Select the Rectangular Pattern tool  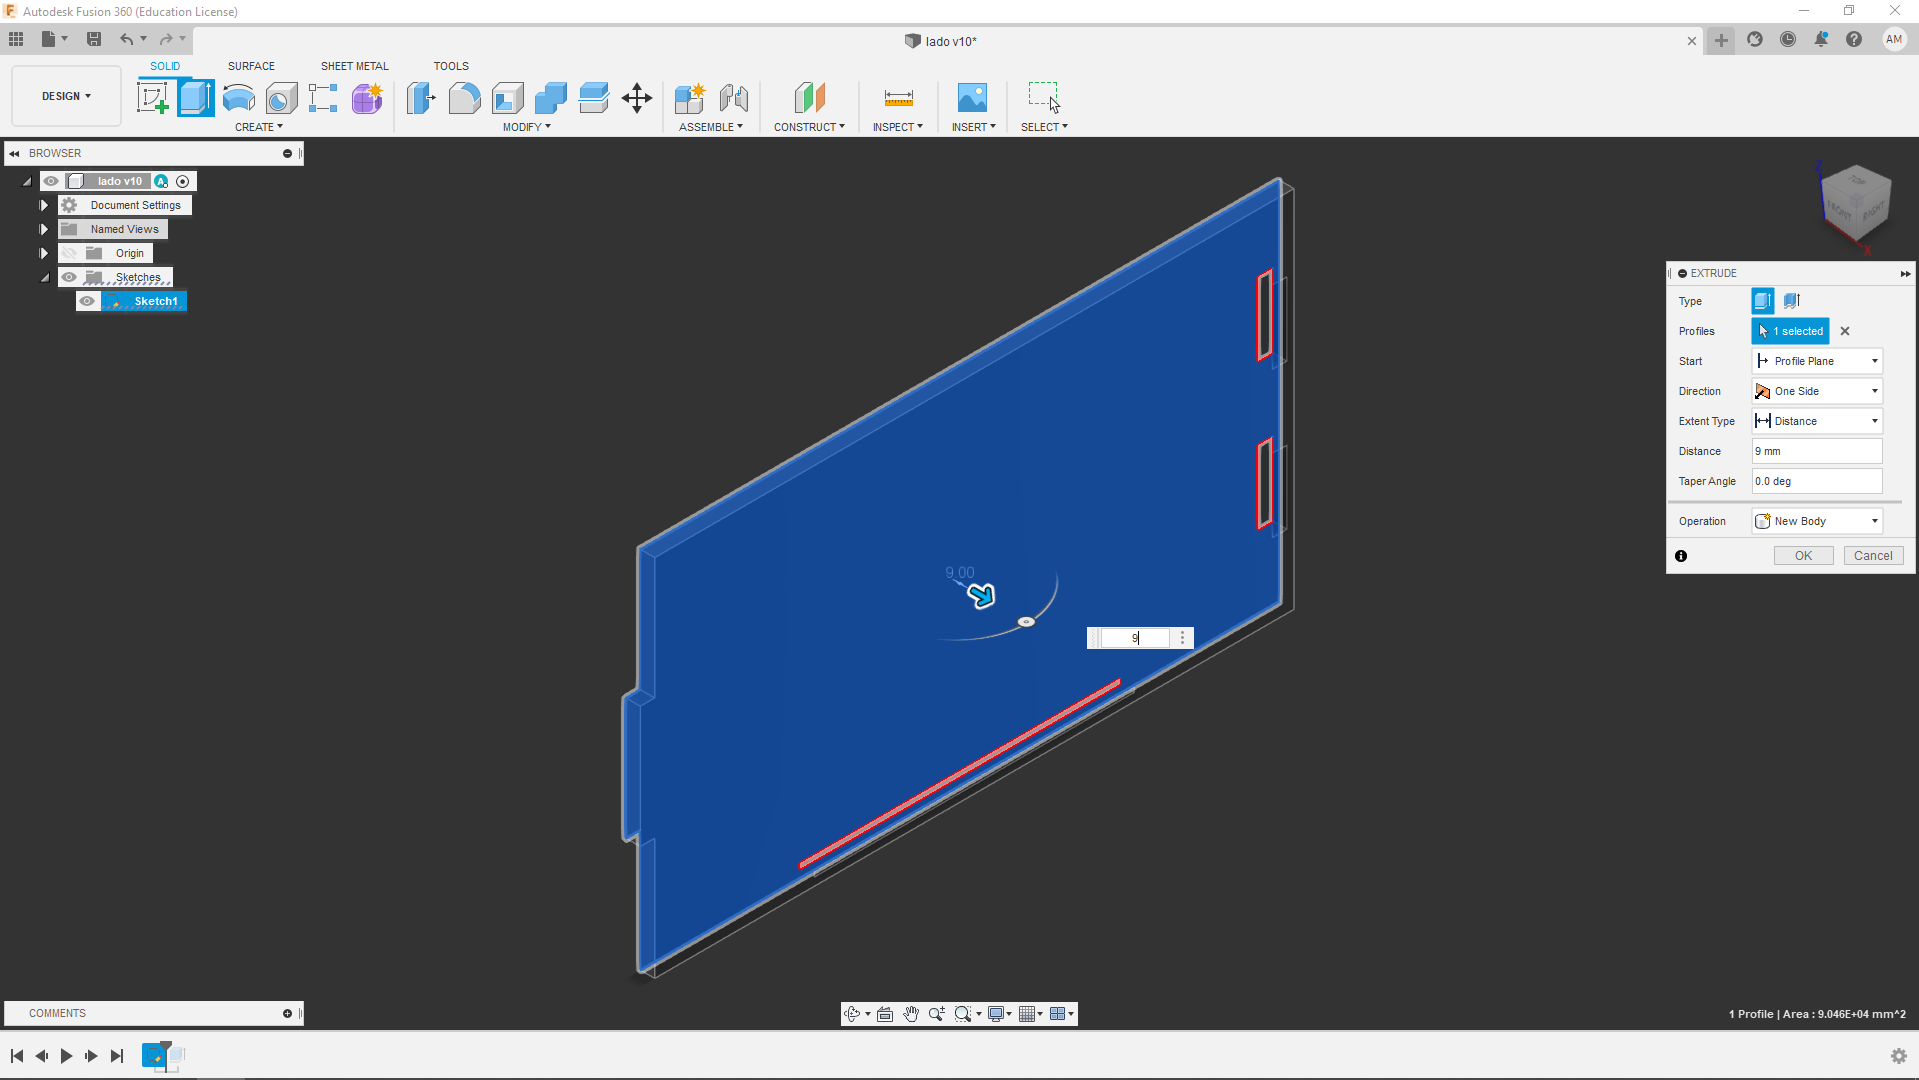tap(323, 98)
